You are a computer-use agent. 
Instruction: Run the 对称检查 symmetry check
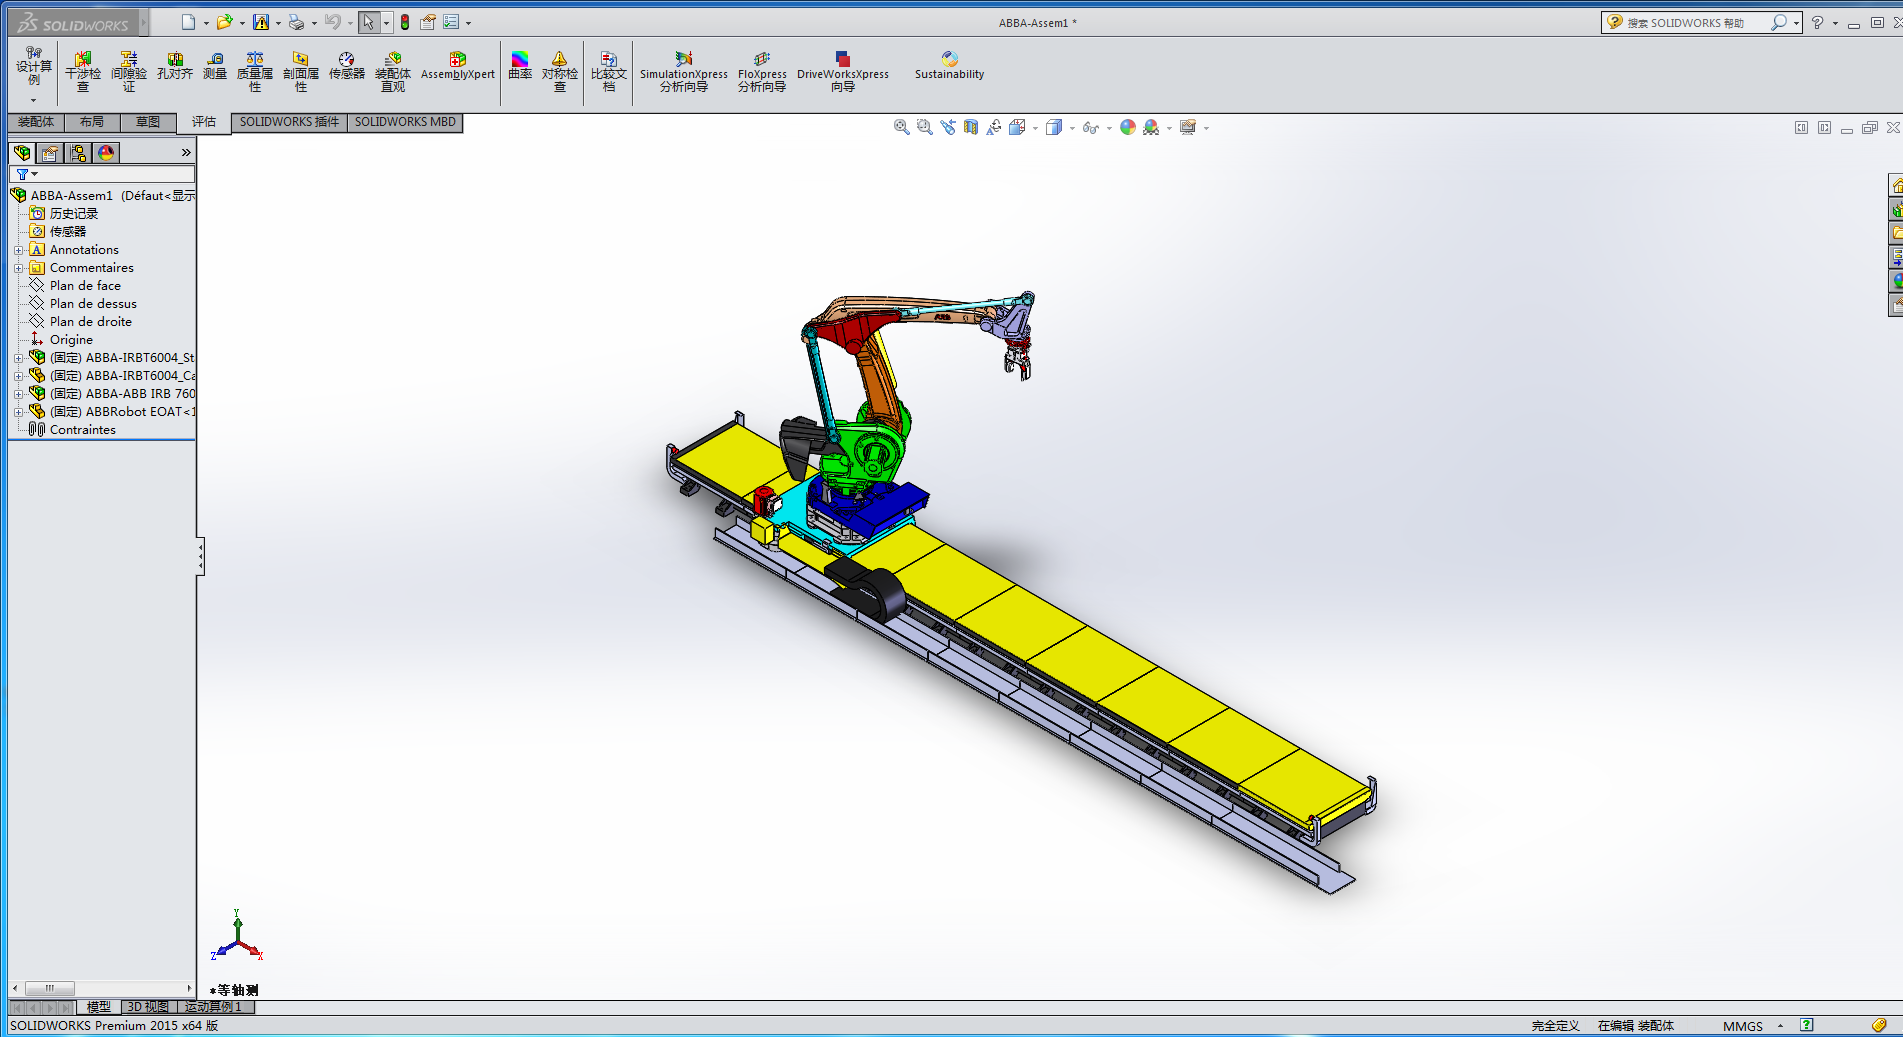(x=560, y=72)
